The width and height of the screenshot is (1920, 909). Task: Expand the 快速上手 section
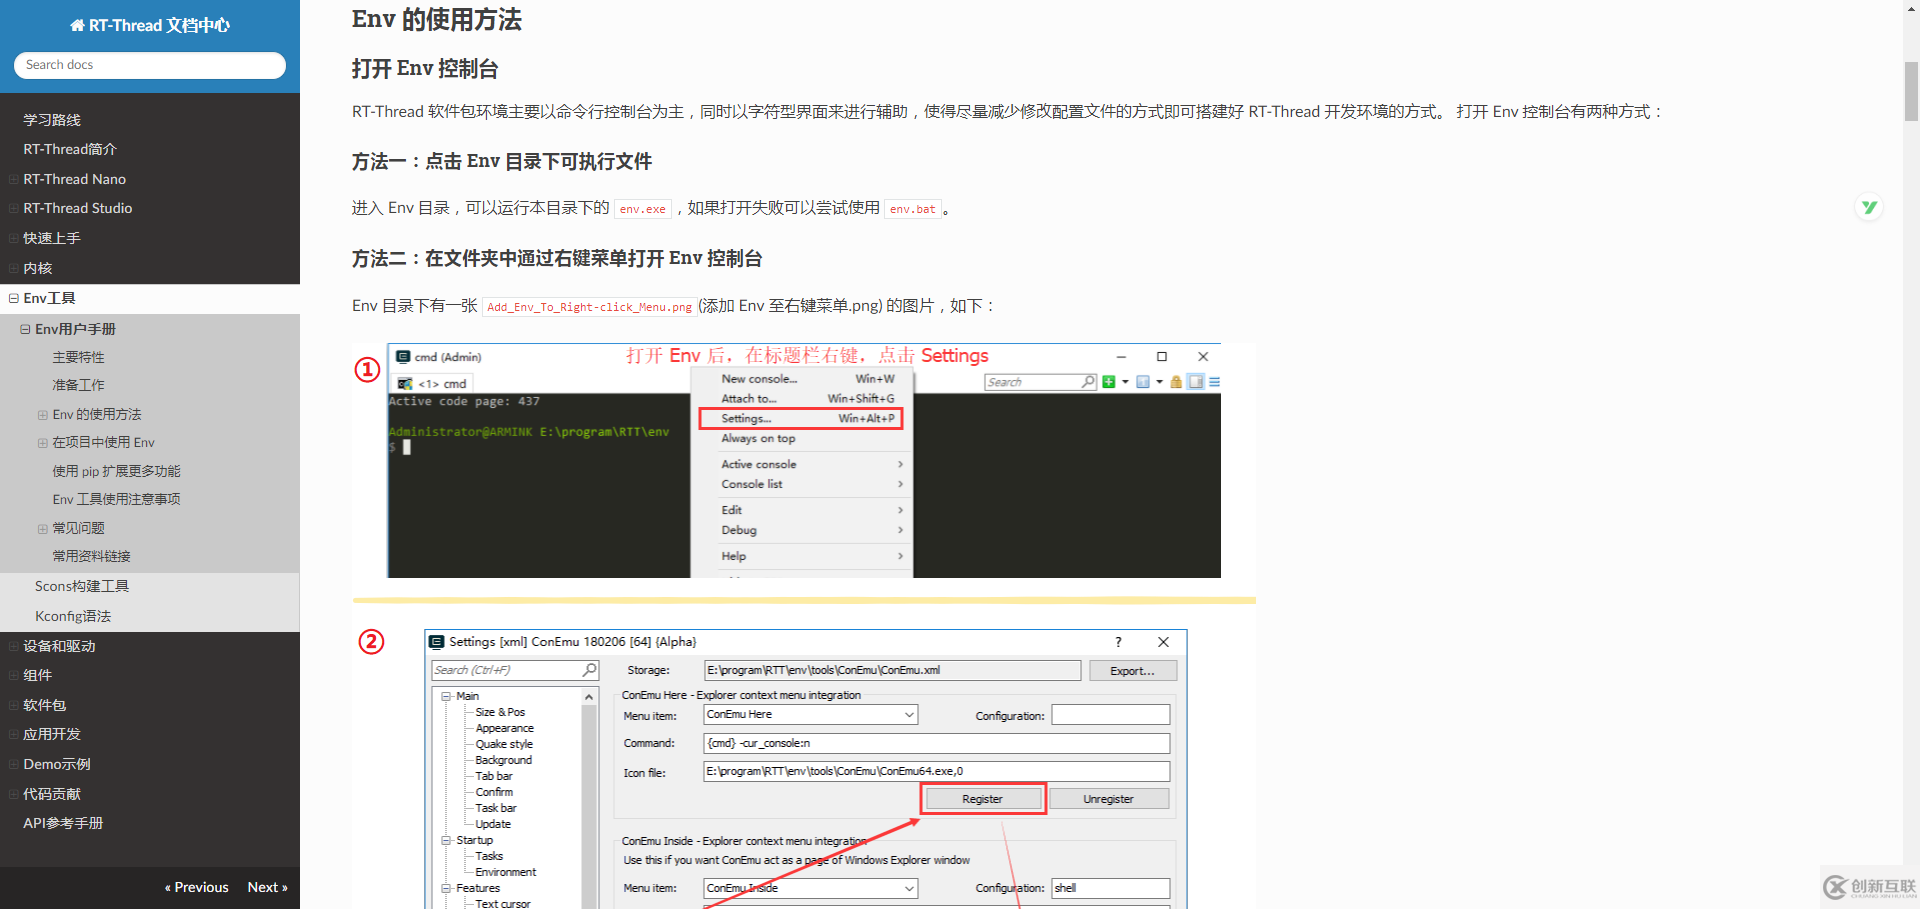click(x=13, y=238)
